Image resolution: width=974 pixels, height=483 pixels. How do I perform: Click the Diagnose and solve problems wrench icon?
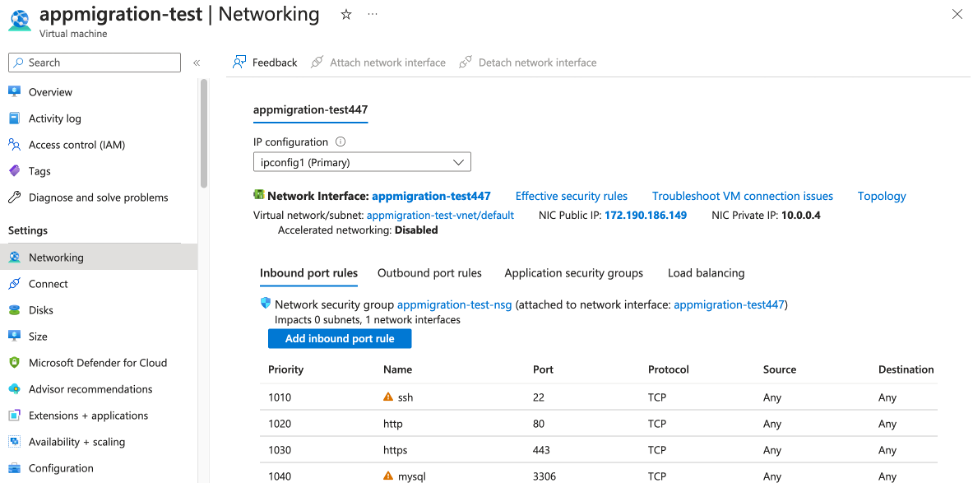click(14, 197)
